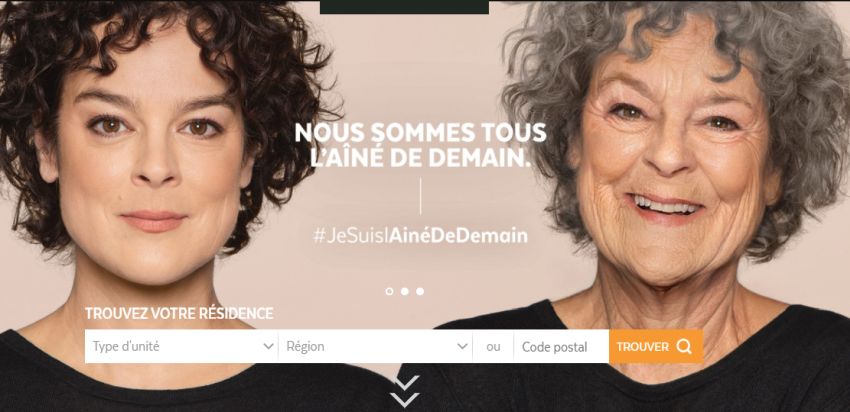
Task: Click the magnifying glass search icon
Action: click(x=684, y=346)
